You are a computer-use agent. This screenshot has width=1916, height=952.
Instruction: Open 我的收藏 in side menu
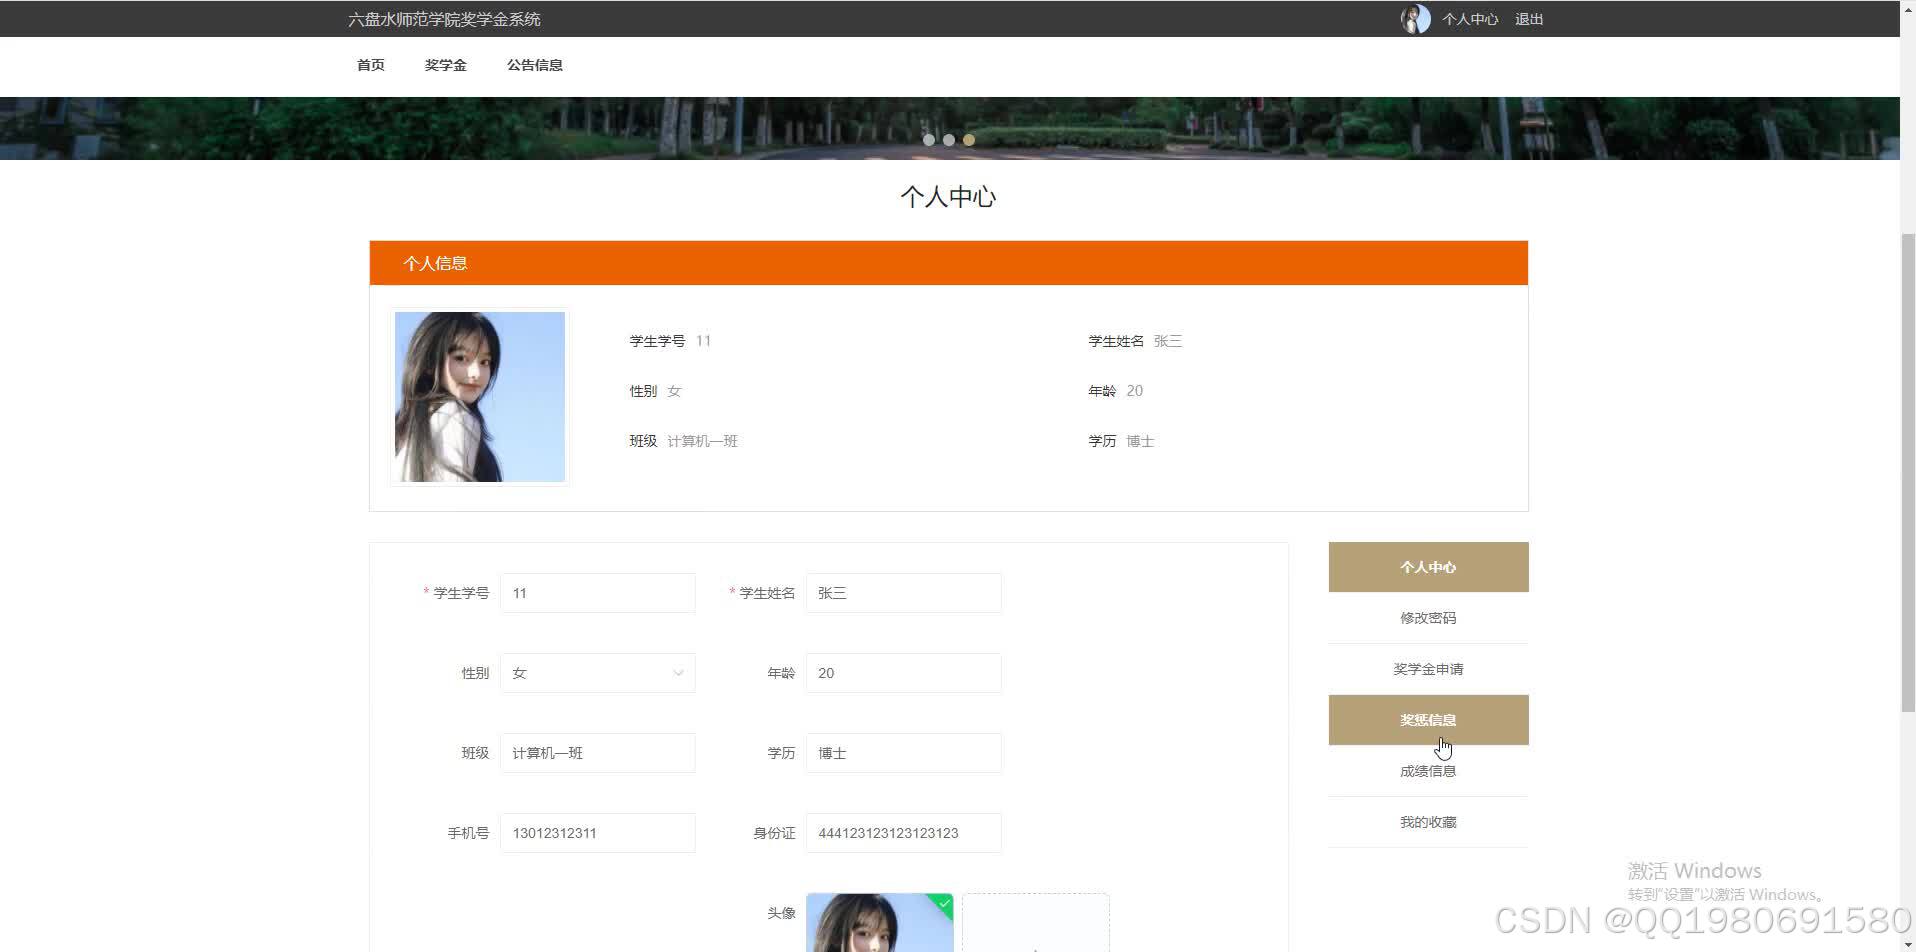pos(1428,822)
